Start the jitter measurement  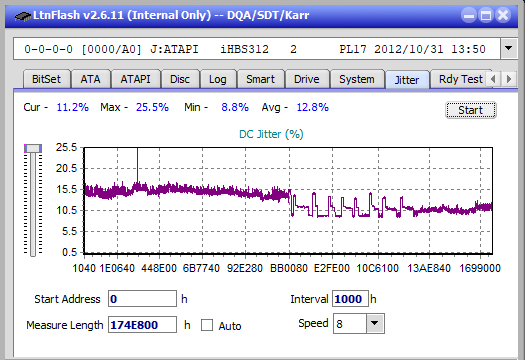pyautogui.click(x=470, y=110)
